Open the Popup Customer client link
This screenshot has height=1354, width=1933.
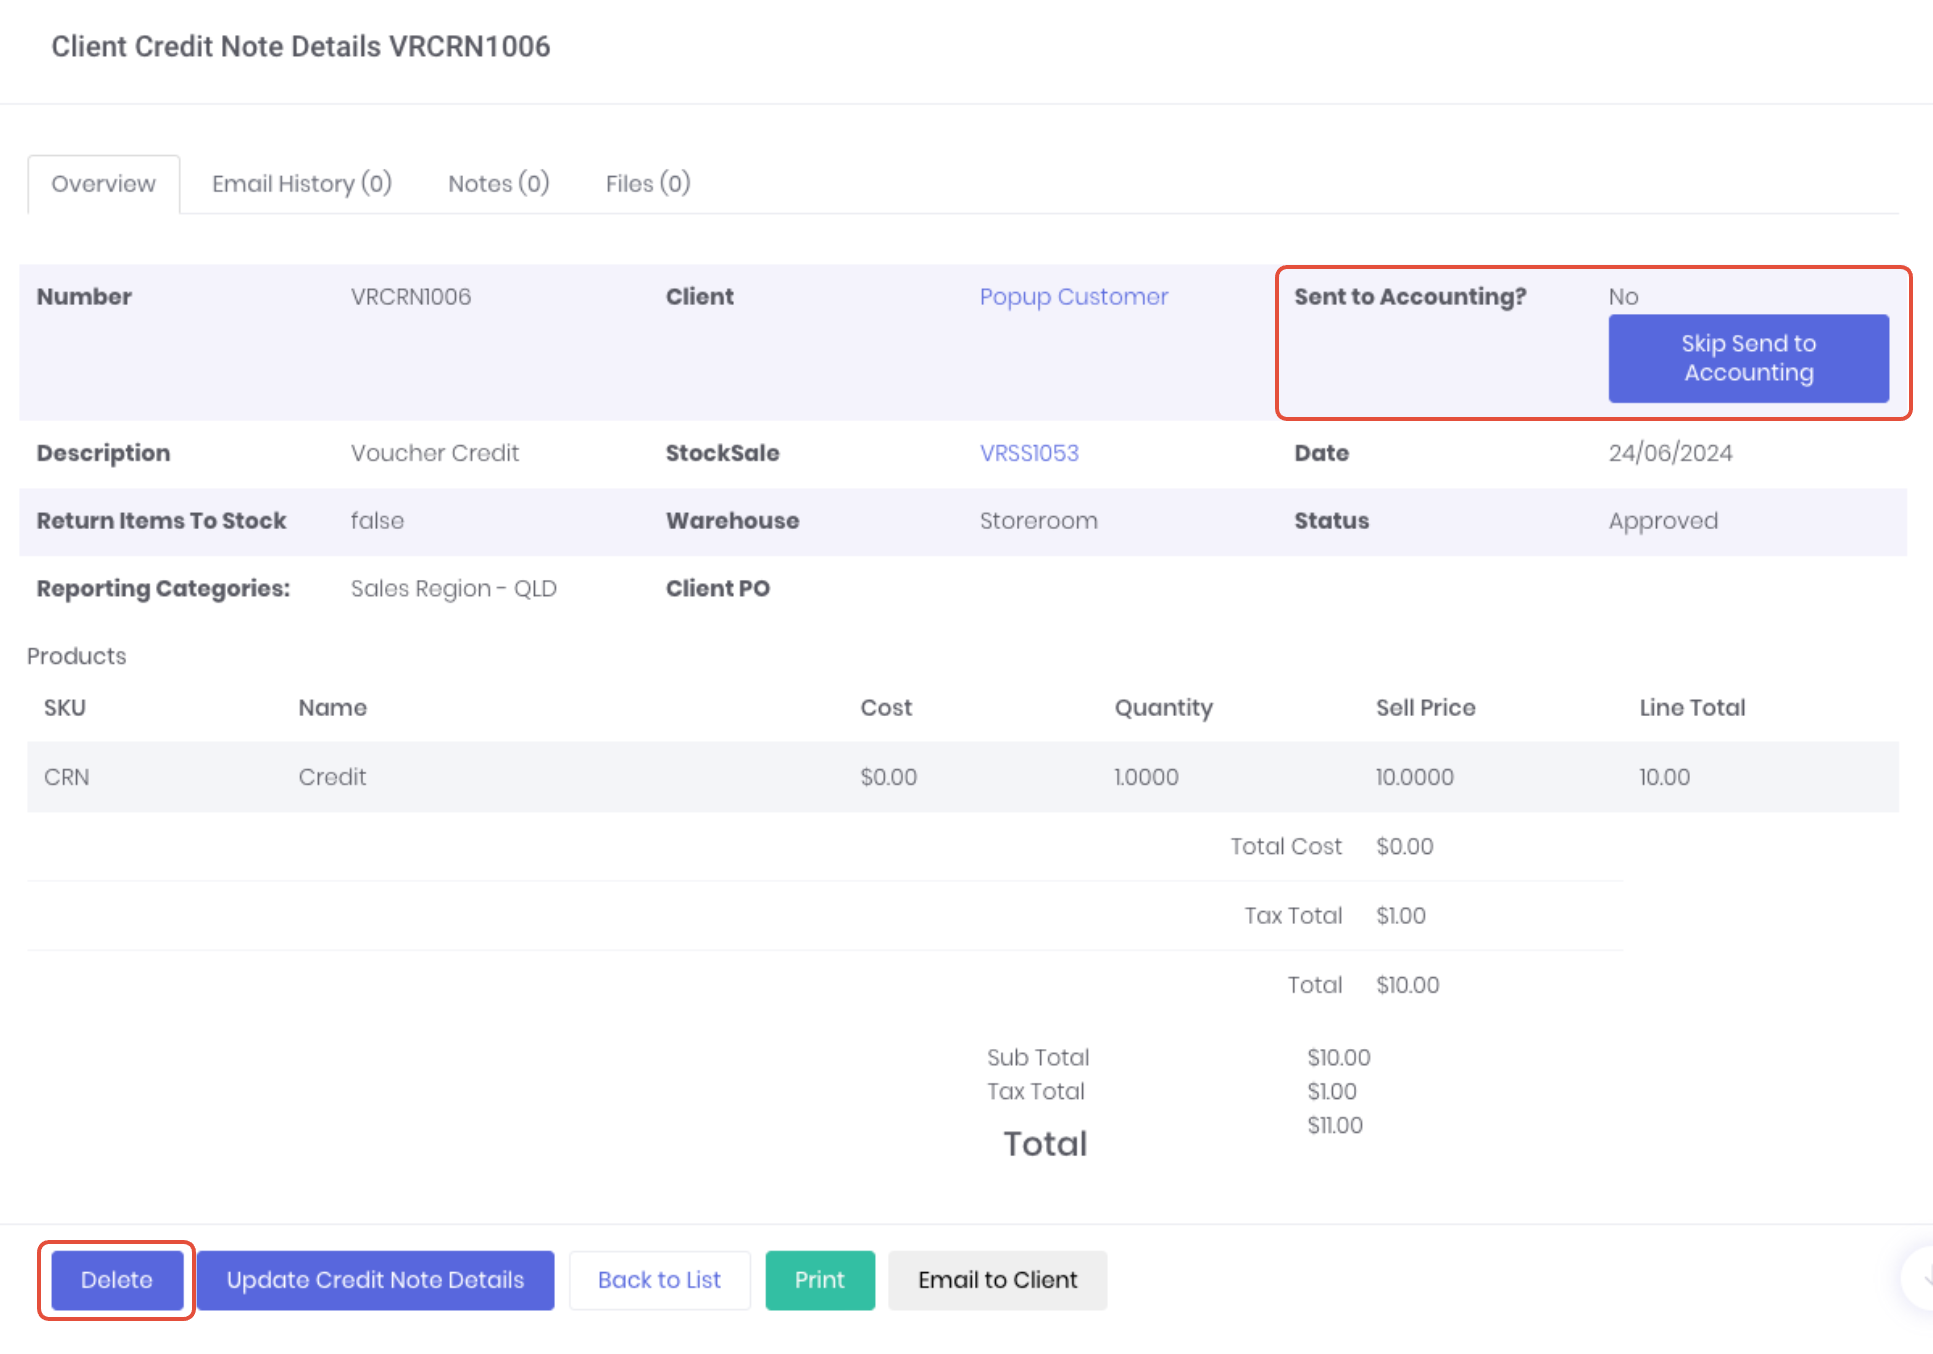point(1073,297)
